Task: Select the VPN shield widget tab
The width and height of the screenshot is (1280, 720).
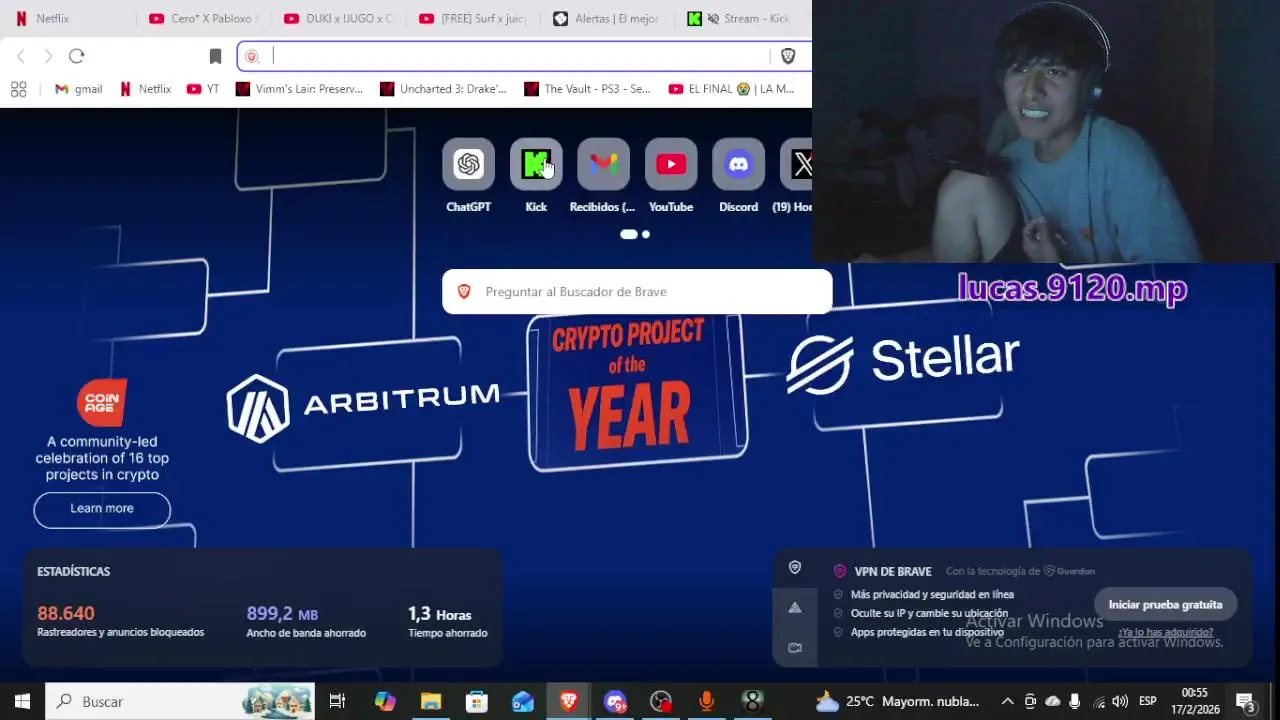Action: (x=795, y=567)
